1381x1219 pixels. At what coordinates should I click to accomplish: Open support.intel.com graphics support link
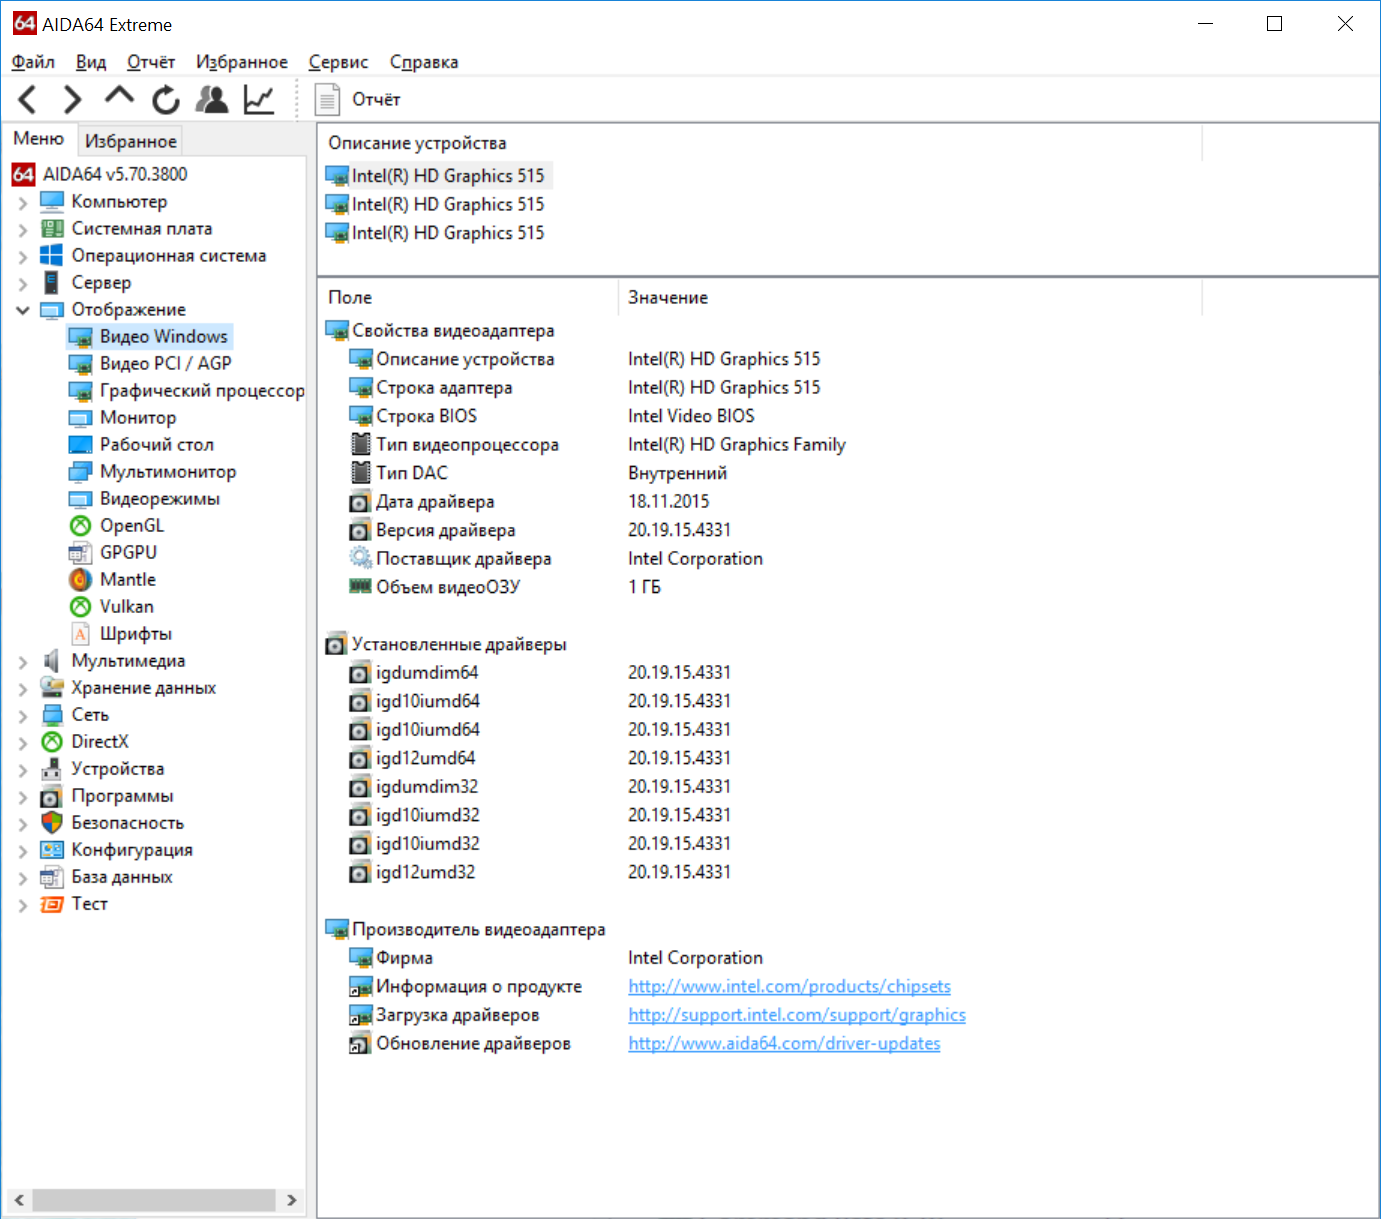[797, 1015]
